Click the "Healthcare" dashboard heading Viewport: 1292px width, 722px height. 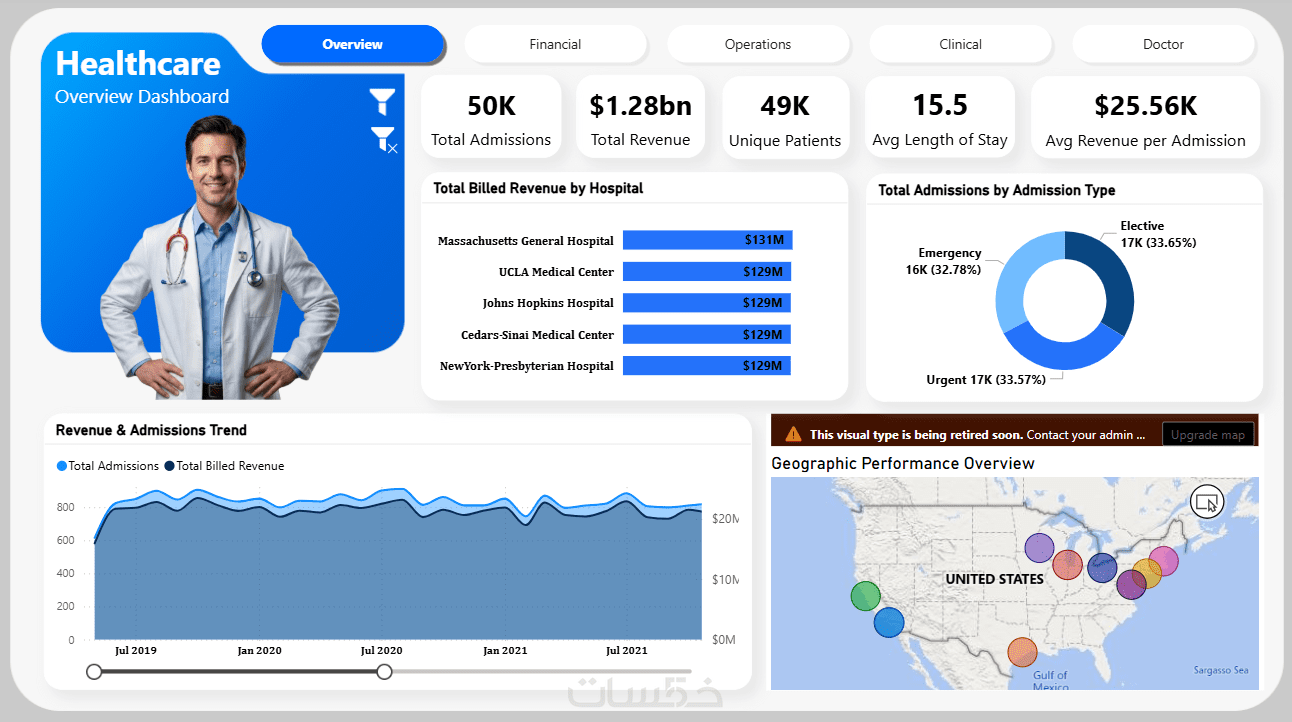[x=138, y=63]
